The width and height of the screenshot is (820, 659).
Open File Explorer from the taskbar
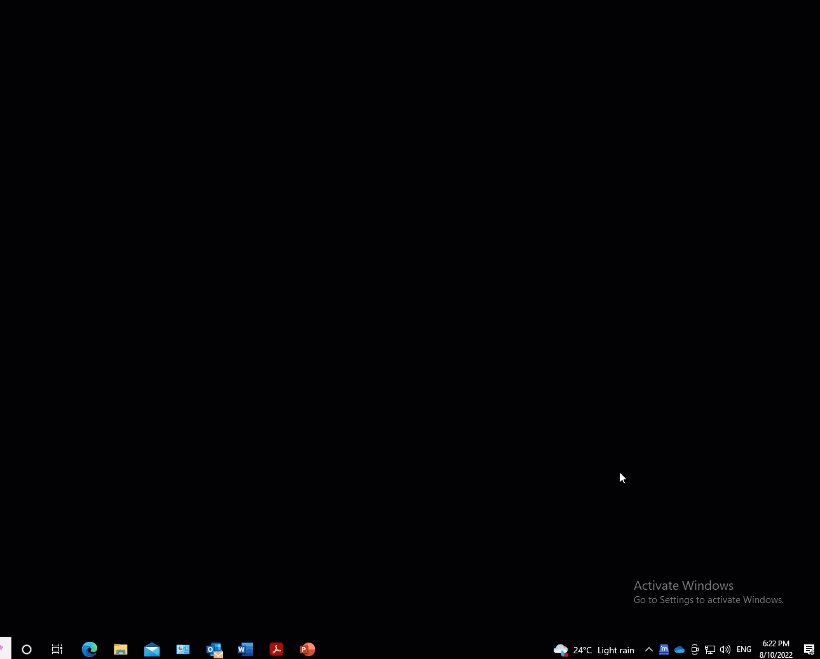coord(120,649)
